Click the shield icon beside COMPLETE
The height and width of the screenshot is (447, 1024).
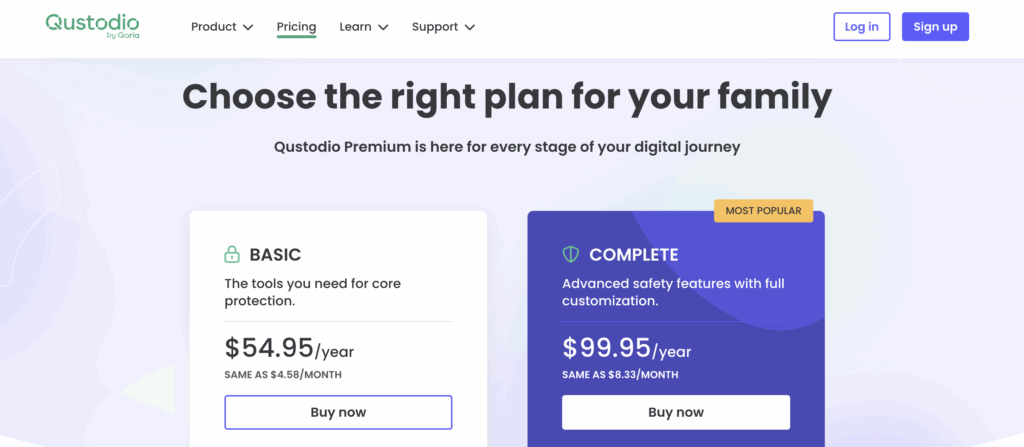[571, 254]
